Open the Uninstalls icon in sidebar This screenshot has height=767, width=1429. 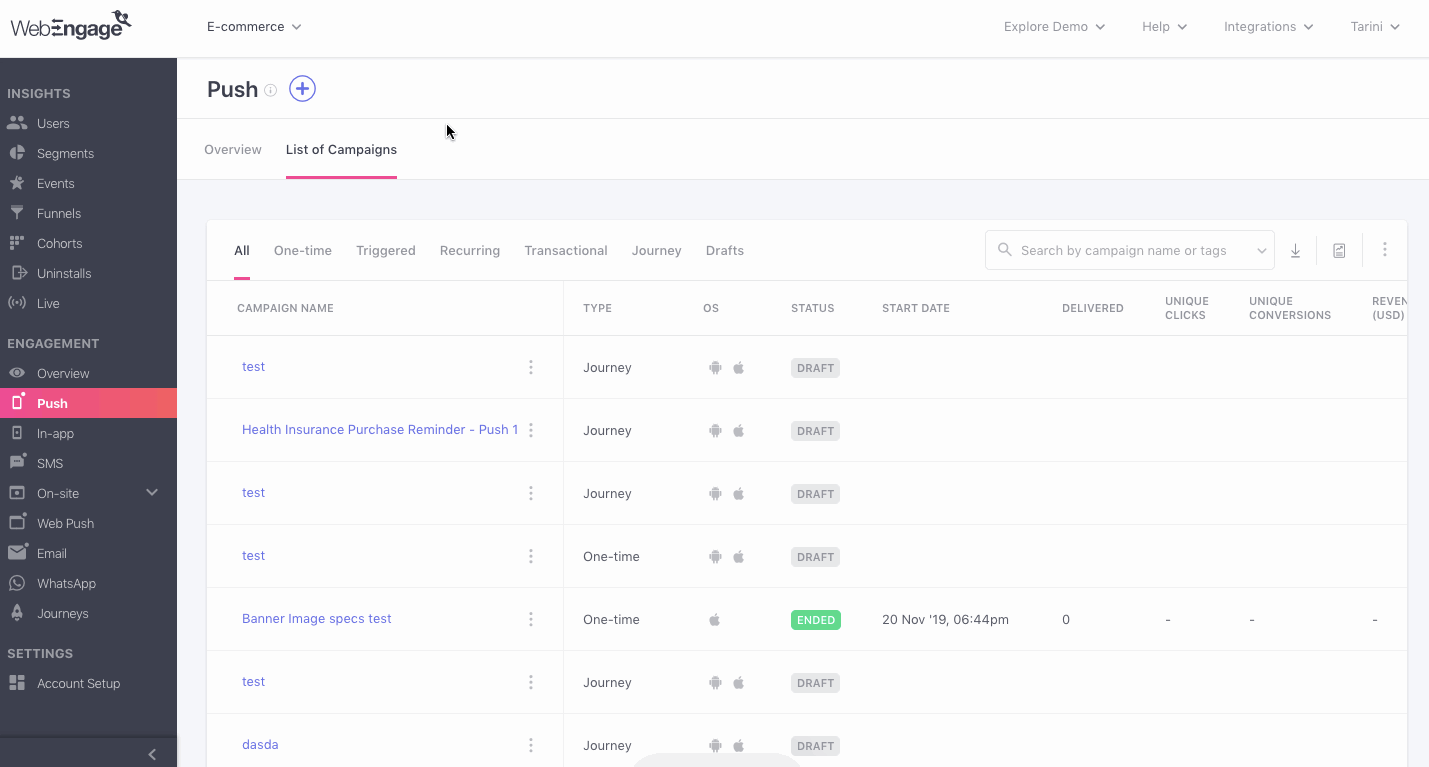point(17,273)
